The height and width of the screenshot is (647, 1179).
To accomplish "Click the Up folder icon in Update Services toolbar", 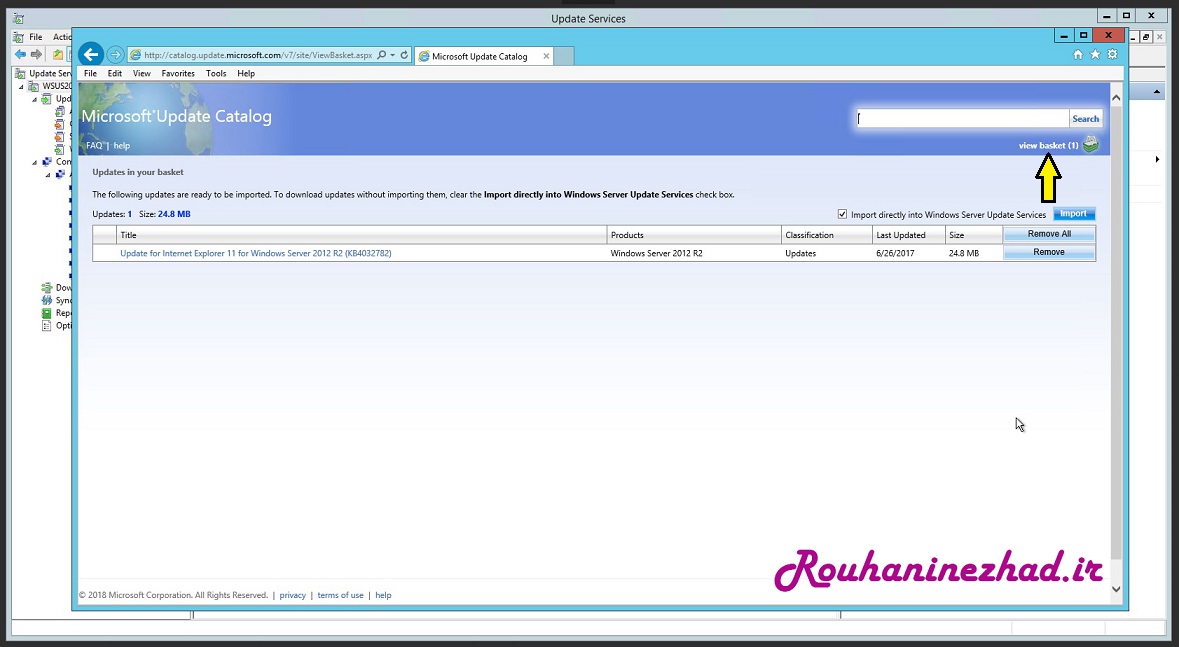I will tap(58, 54).
